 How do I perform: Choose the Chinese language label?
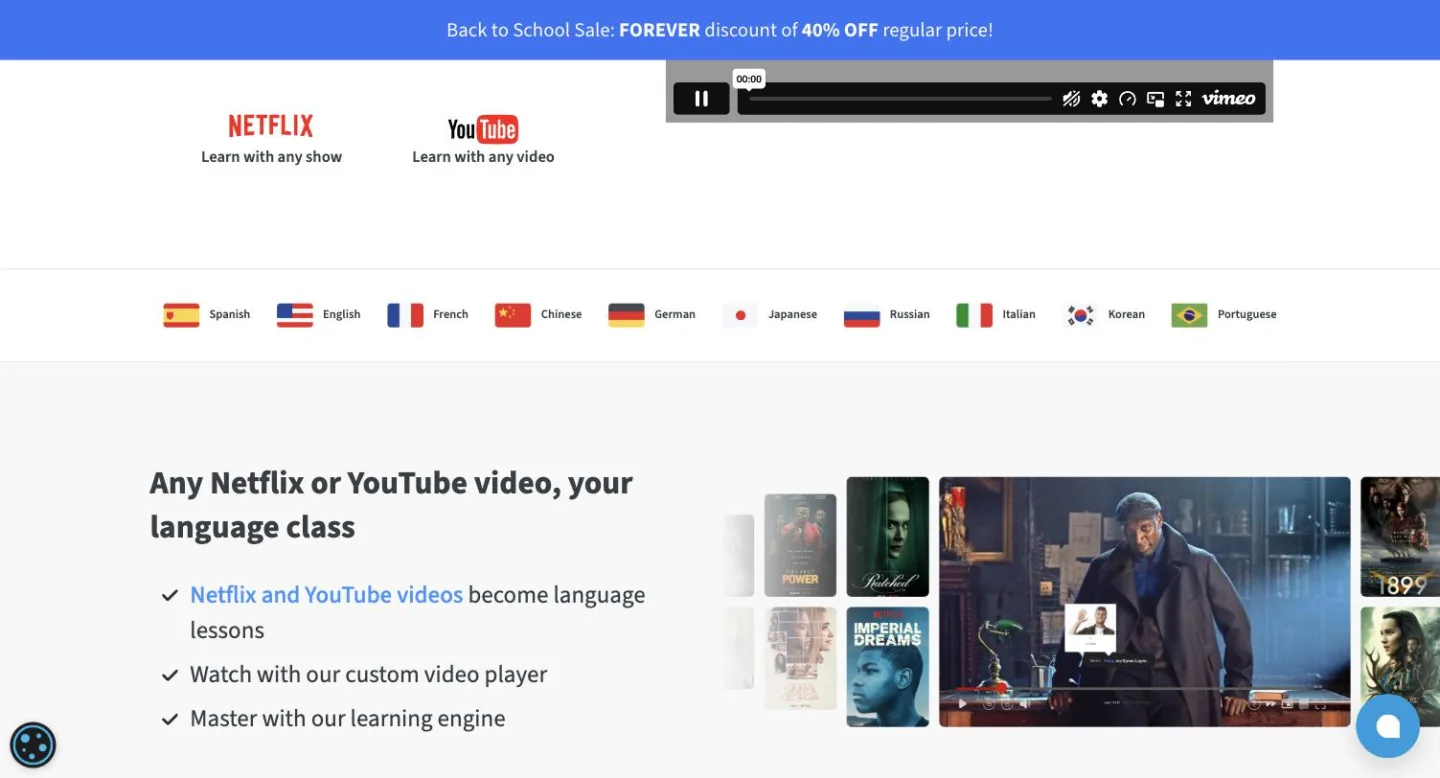click(x=561, y=314)
